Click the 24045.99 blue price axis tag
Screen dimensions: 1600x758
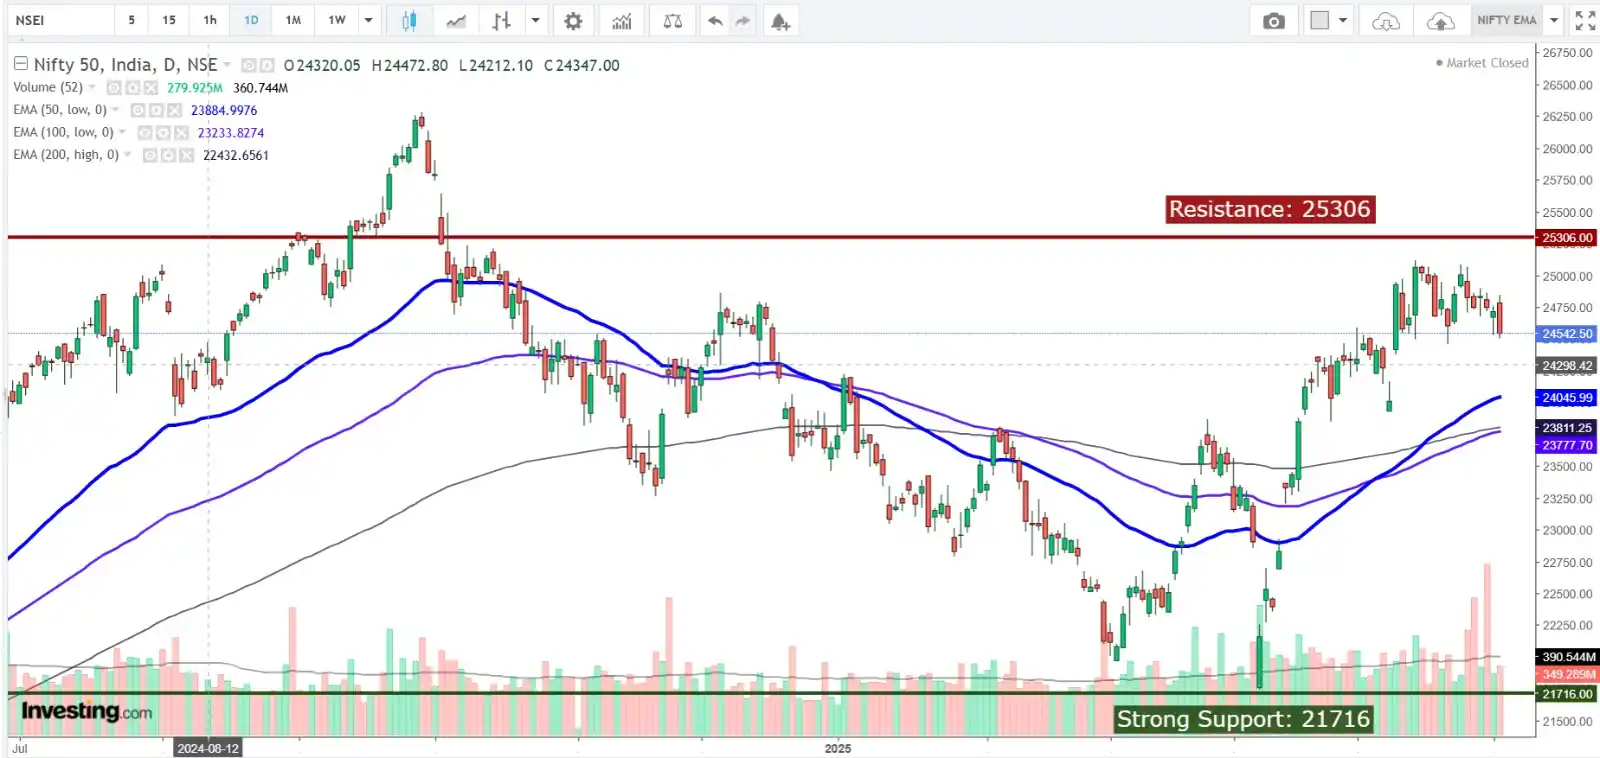(x=1567, y=398)
